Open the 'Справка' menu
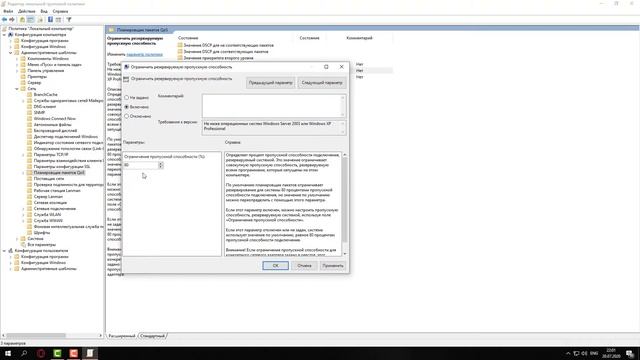This screenshot has height=360, width=640. [x=60, y=11]
